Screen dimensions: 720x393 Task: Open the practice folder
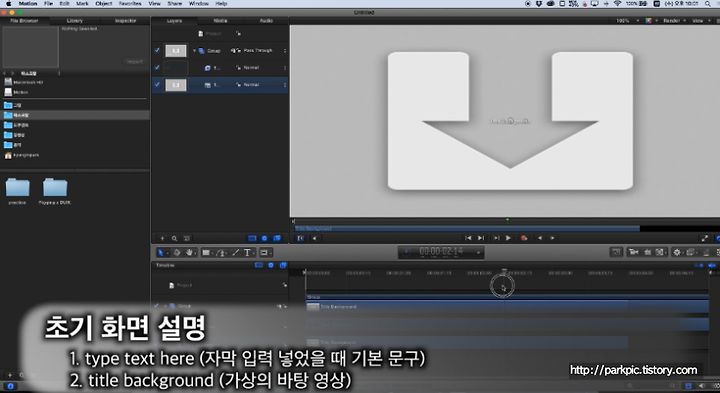click(17, 191)
